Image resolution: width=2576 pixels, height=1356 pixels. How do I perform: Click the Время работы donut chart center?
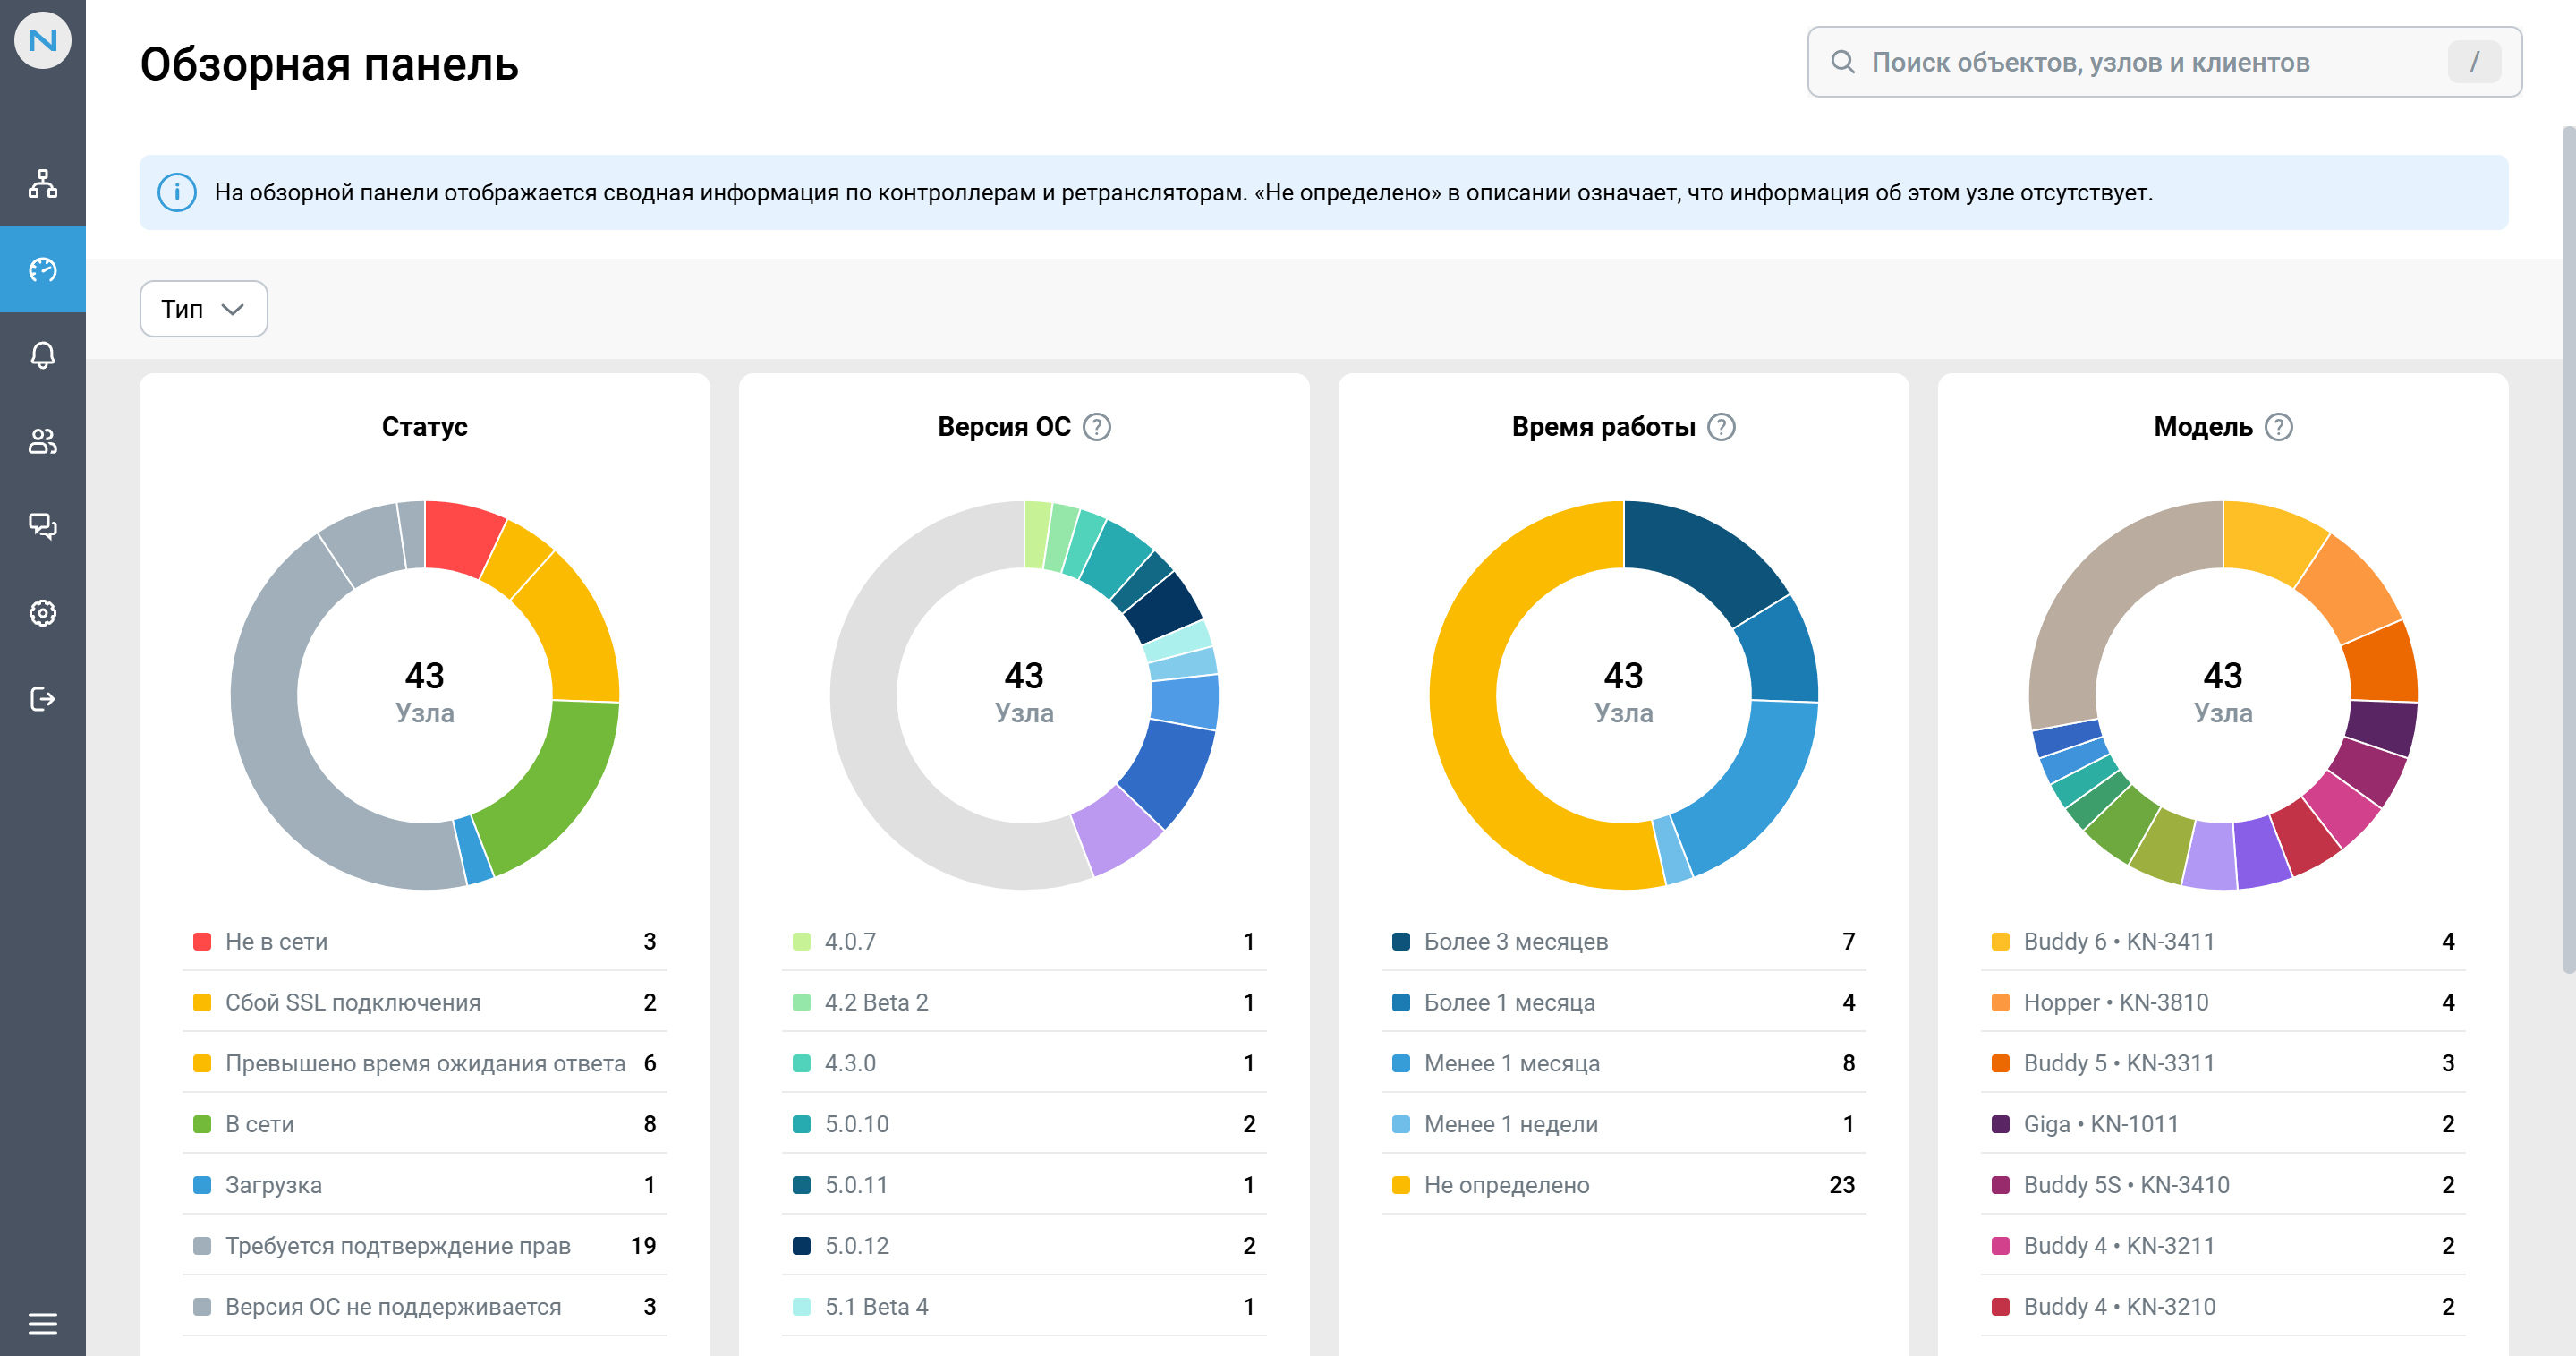click(x=1624, y=693)
